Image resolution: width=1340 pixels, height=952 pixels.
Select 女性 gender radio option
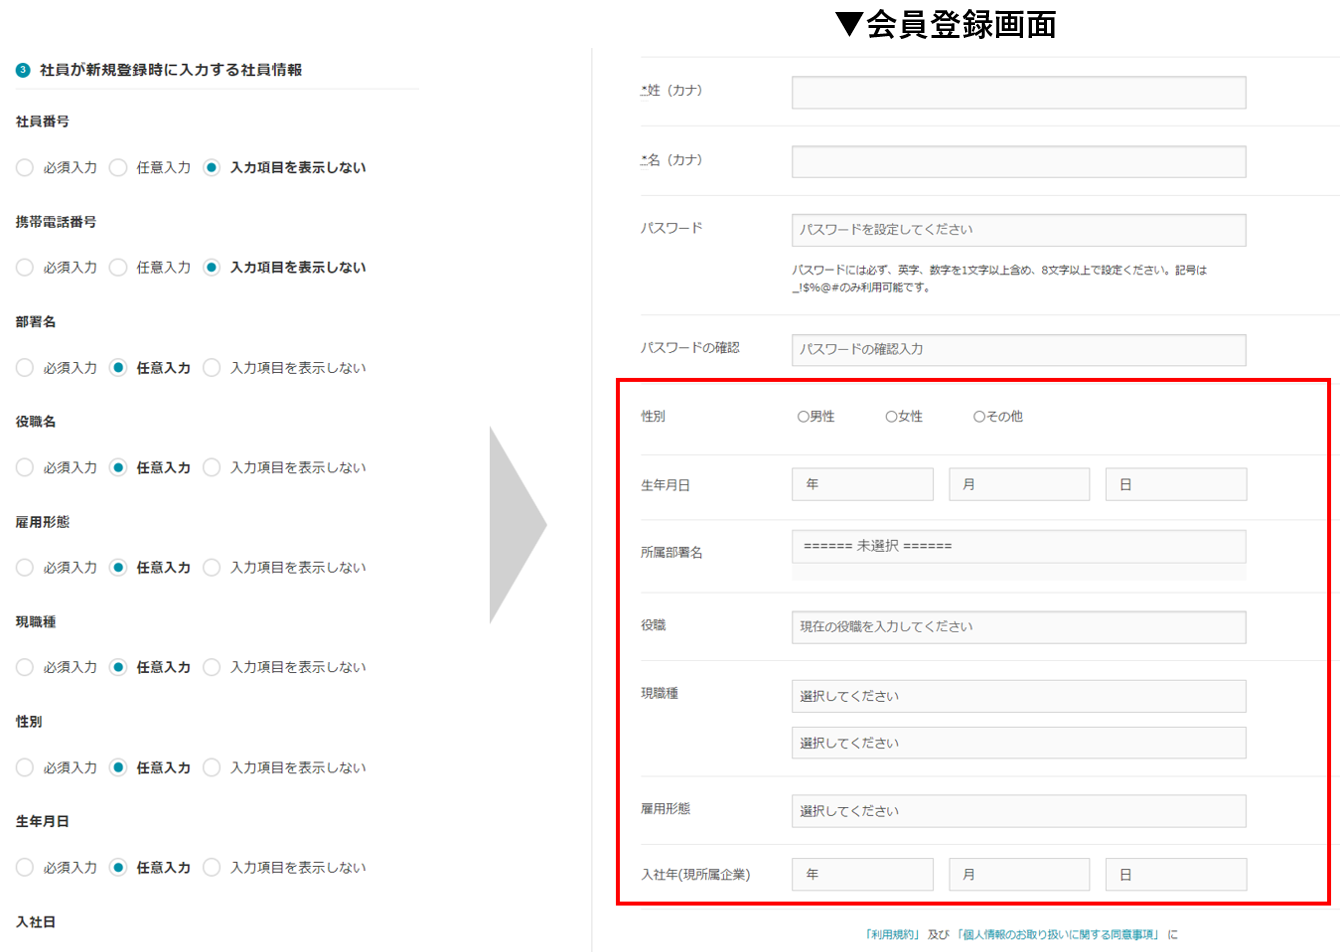[x=891, y=417]
